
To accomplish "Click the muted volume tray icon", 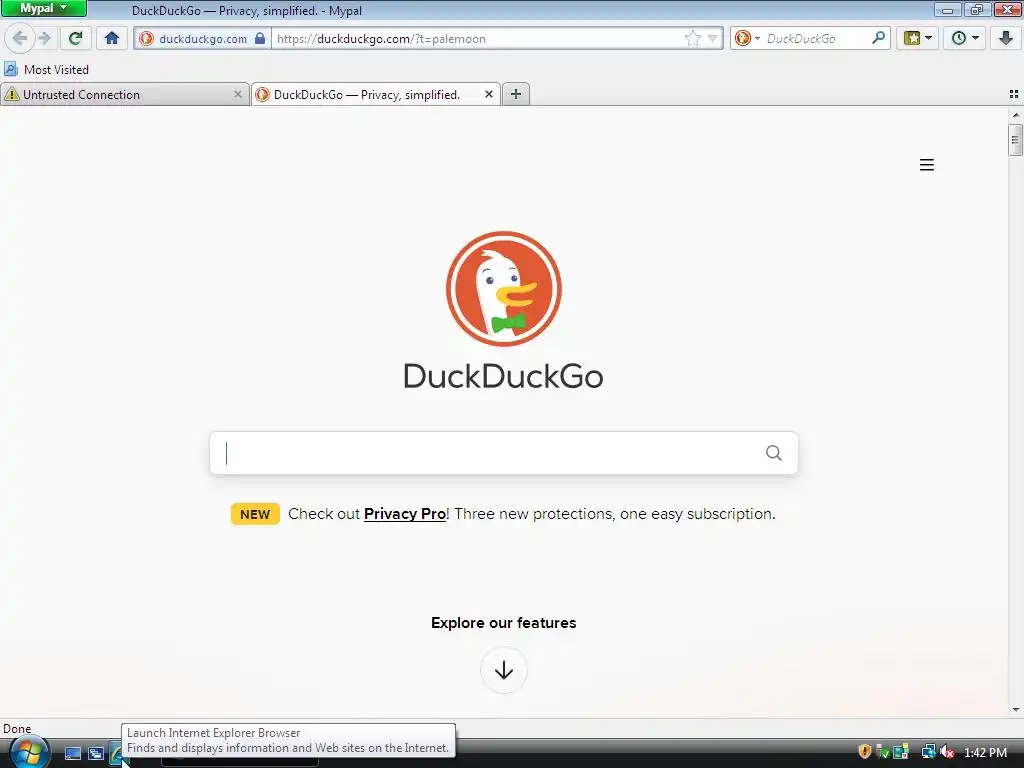I will (947, 752).
